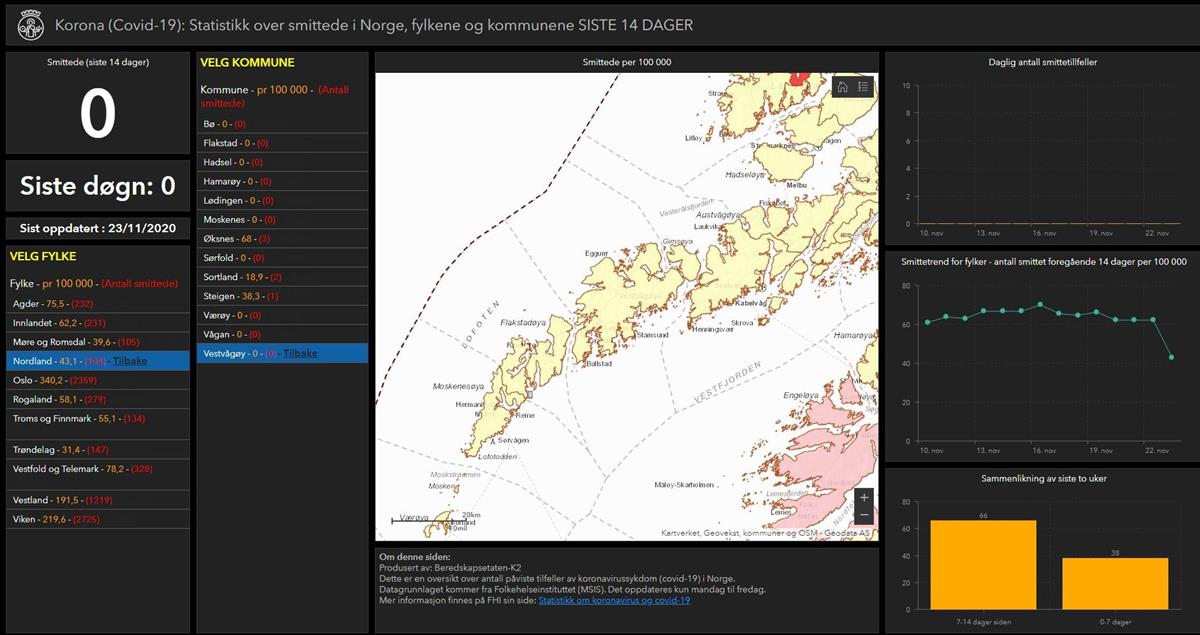This screenshot has width=1200, height=635.
Task: Select Viken county from the list
Action: click(56, 519)
